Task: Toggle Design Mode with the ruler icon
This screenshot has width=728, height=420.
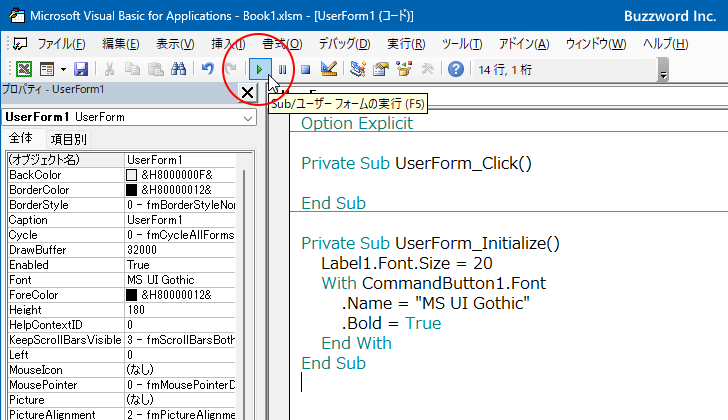Action: pyautogui.click(x=329, y=69)
